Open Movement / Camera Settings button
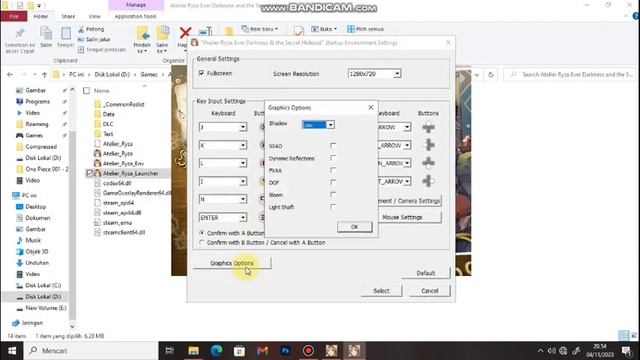This screenshot has width=640, height=360. [x=409, y=201]
